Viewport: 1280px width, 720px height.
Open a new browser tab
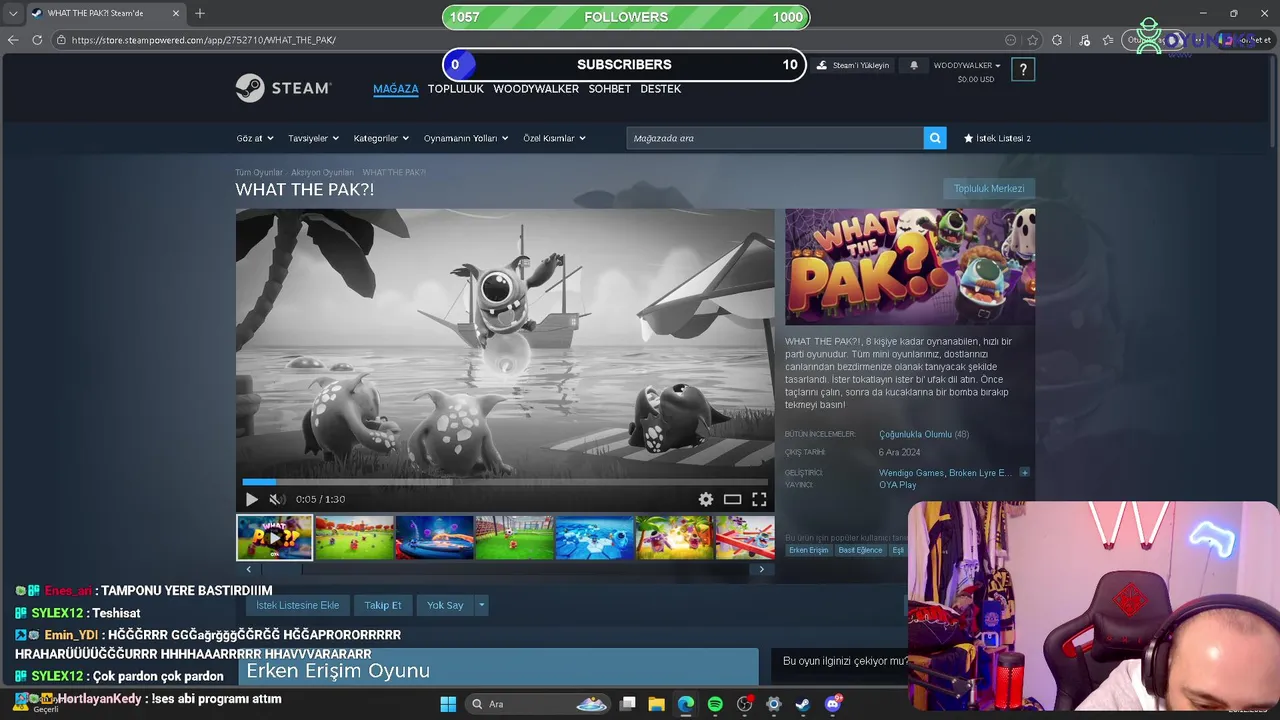tap(199, 13)
